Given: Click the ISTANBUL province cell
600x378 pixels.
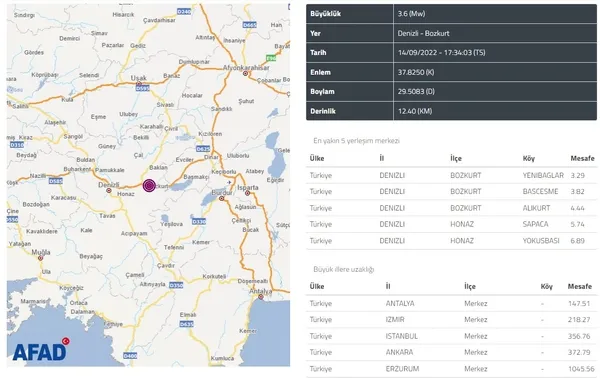Looking at the screenshot, I should 401,336.
